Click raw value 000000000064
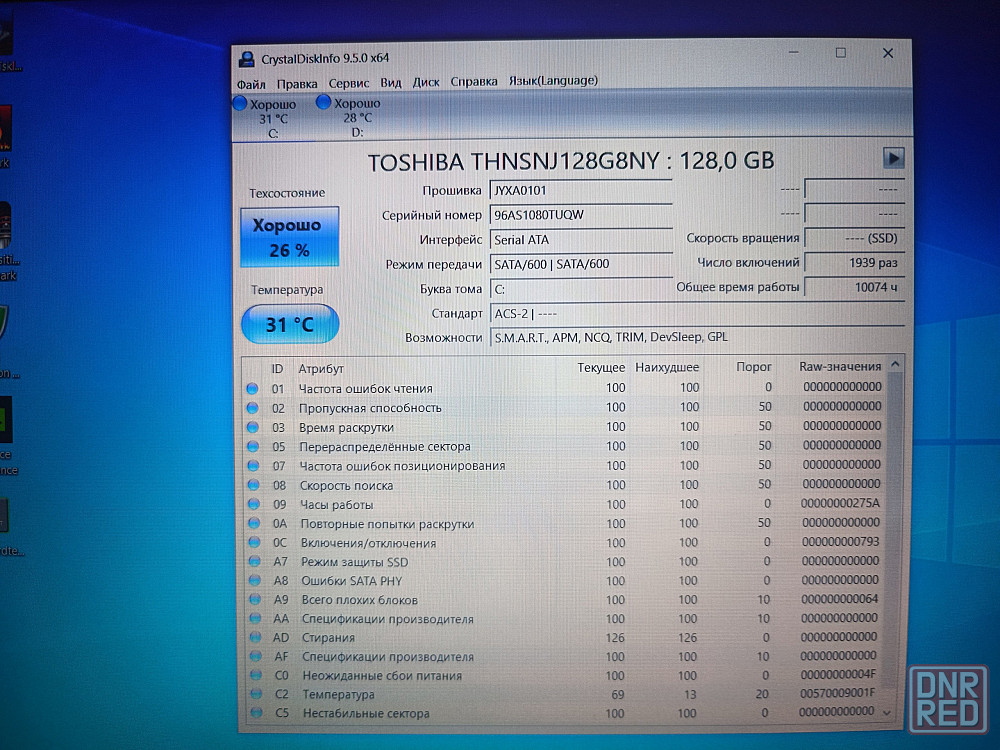1000x750 pixels. 839,599
